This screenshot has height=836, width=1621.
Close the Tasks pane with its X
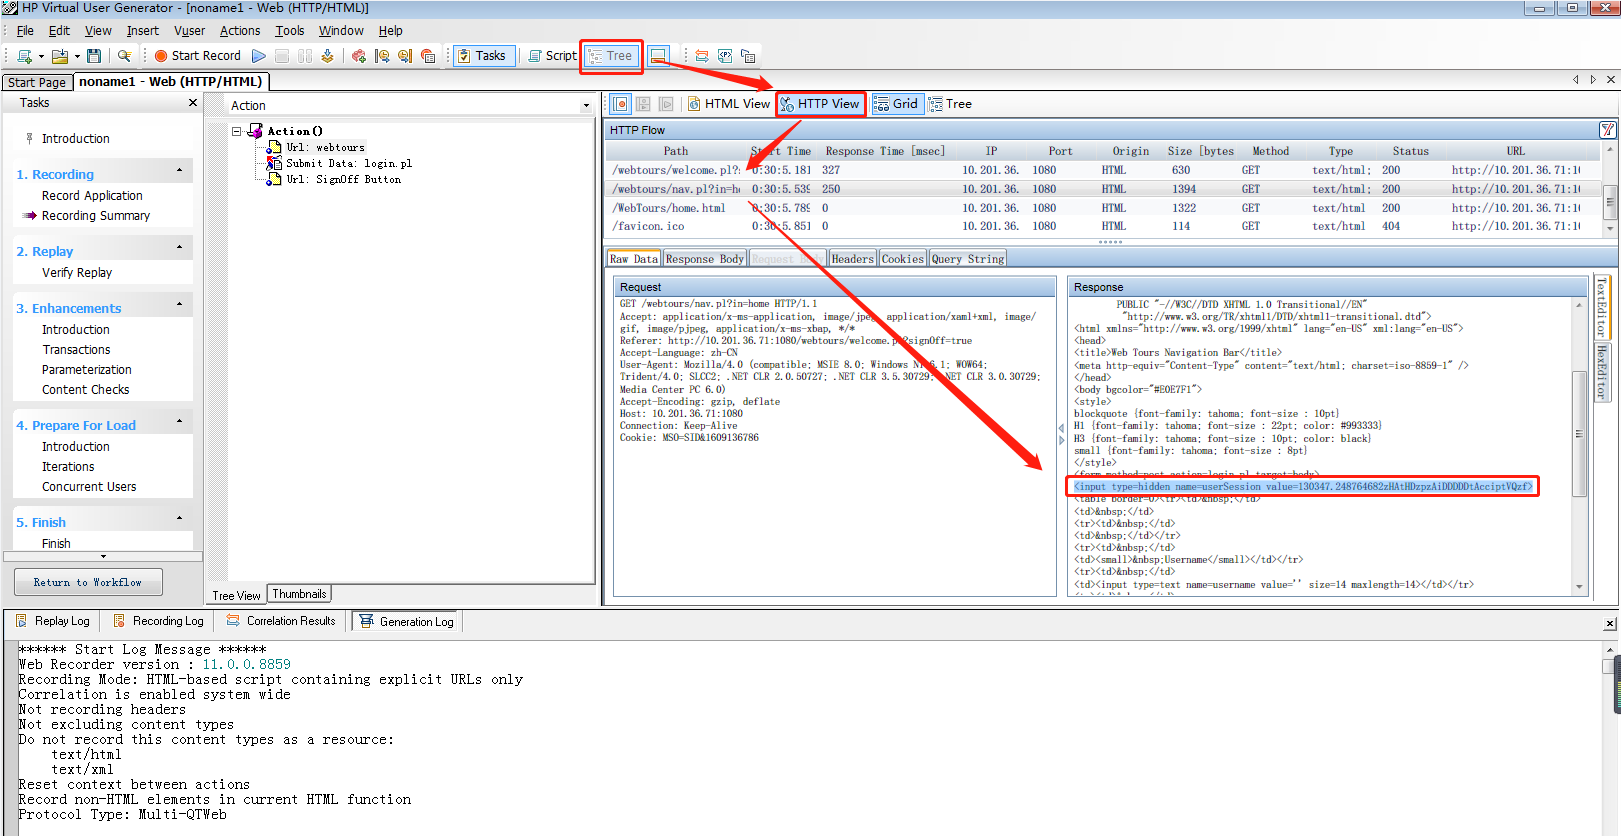tap(193, 103)
